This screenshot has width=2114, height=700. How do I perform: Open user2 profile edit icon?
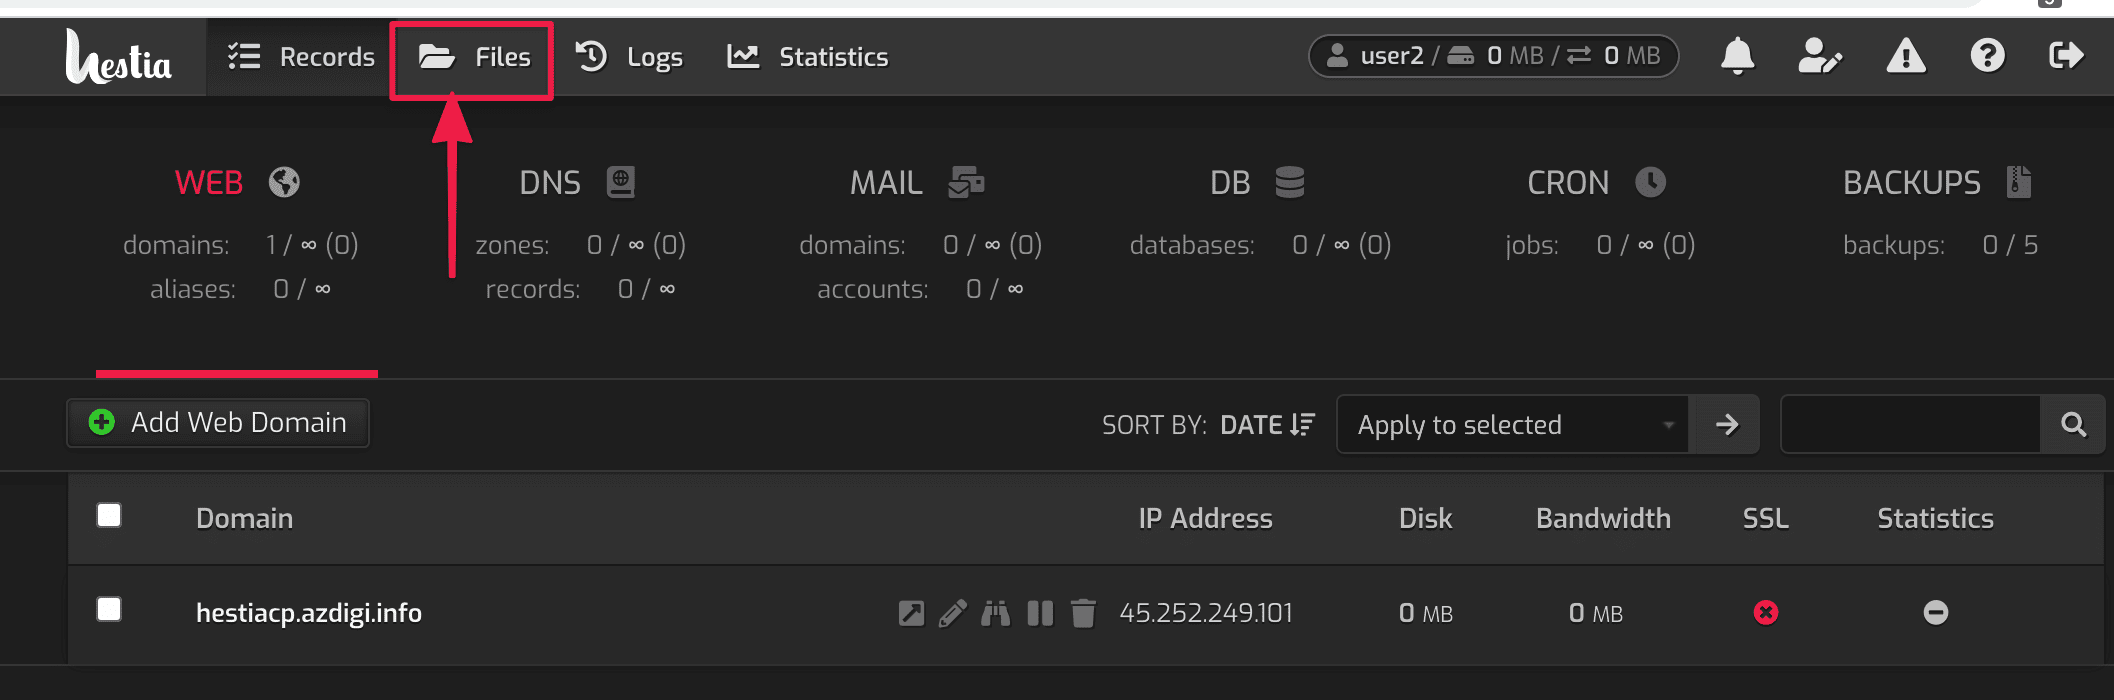[x=1821, y=57]
